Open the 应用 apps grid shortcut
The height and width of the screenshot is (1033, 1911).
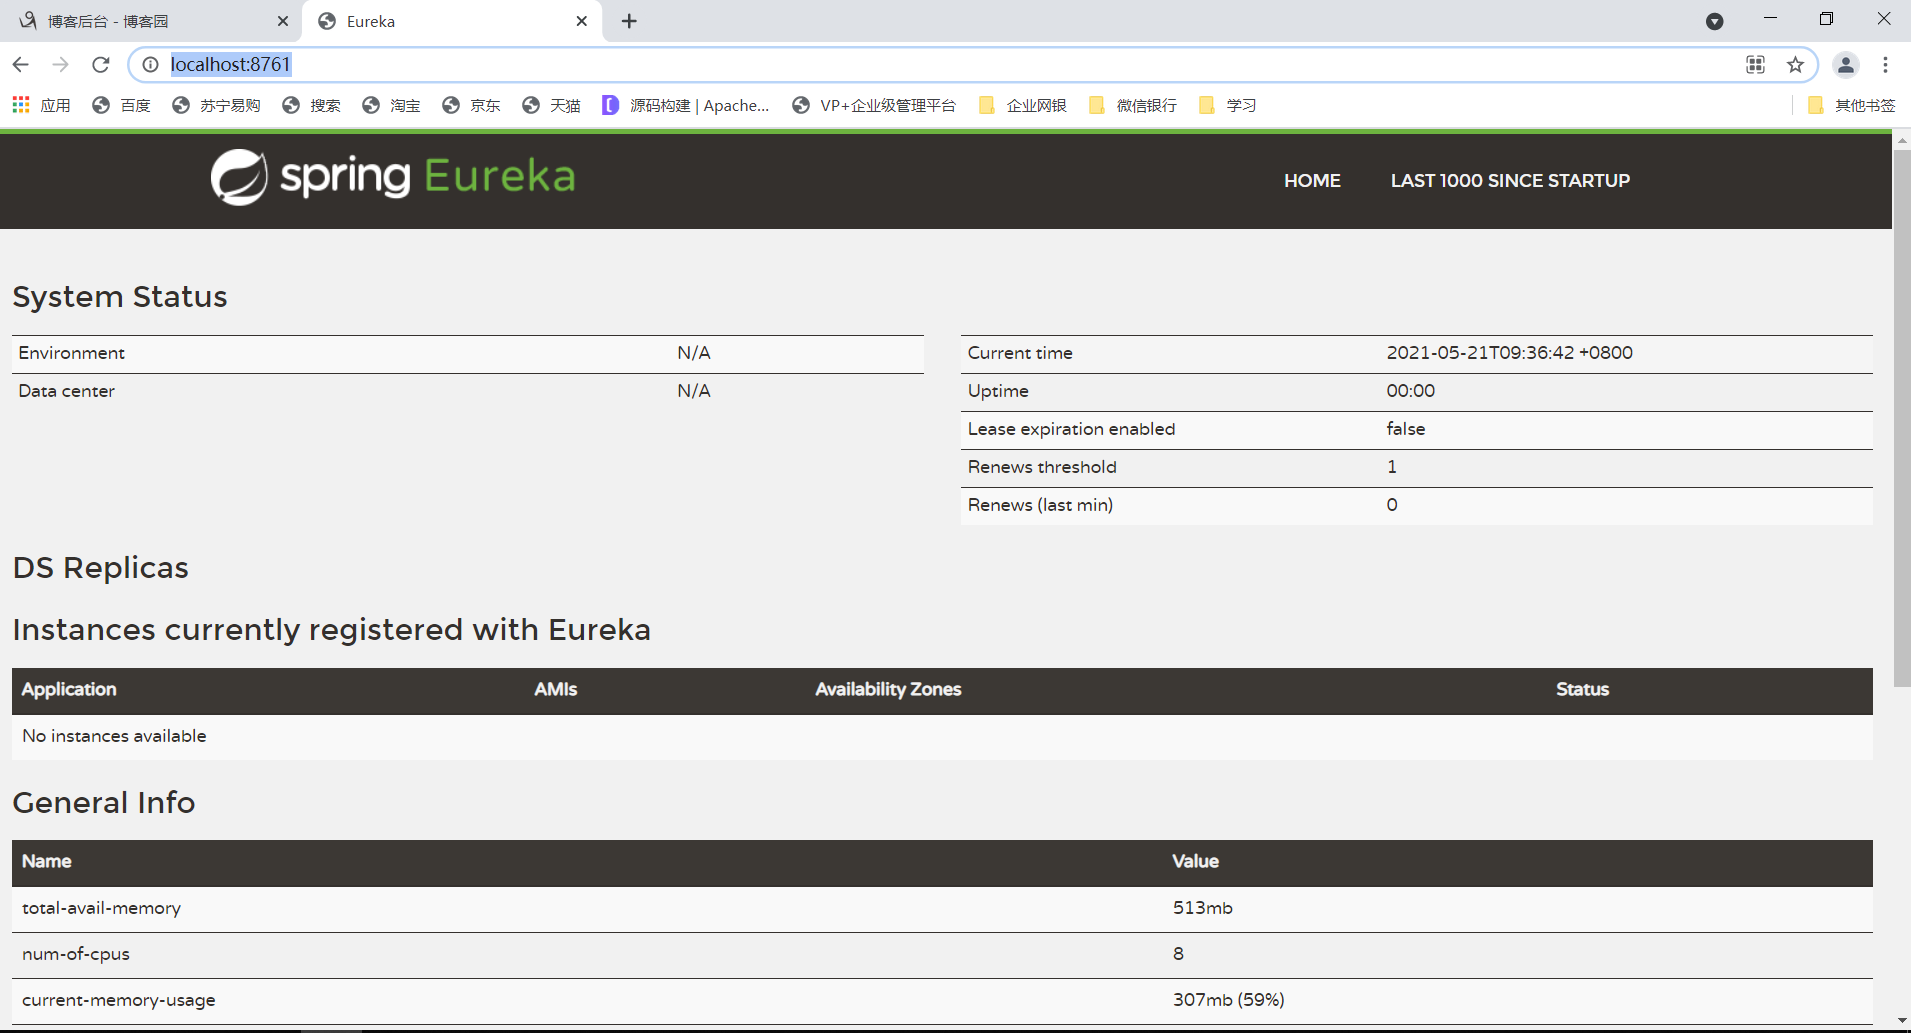(41, 105)
